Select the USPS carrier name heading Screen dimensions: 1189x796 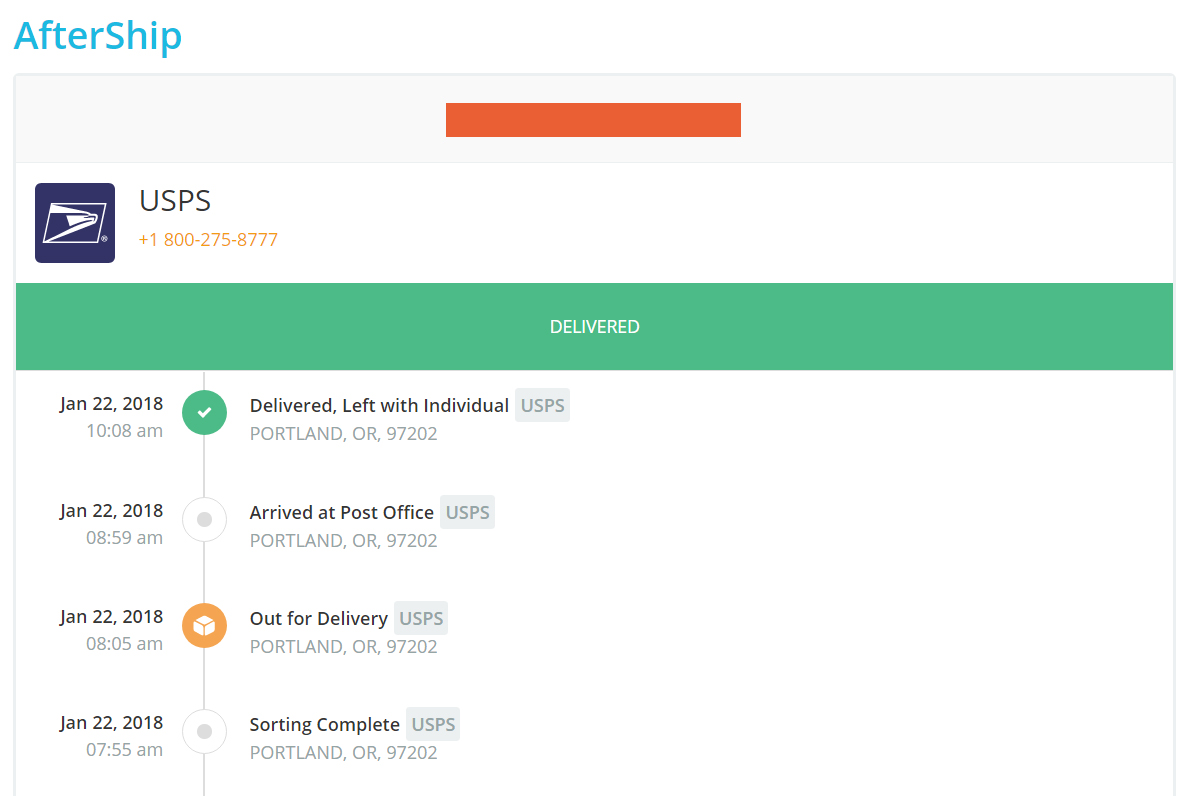[x=175, y=201]
